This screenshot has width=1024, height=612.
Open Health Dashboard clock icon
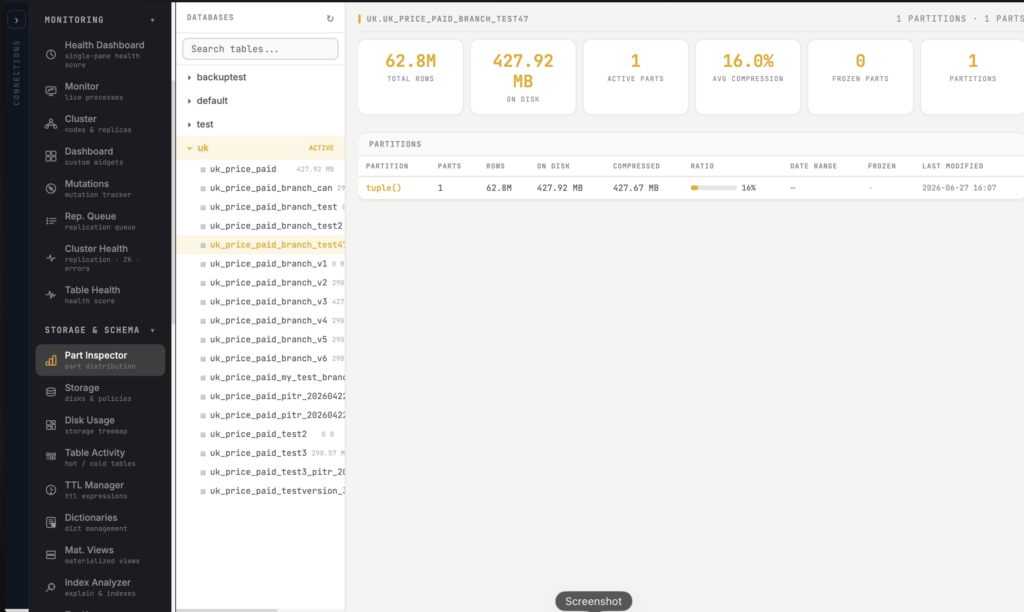(51, 54)
